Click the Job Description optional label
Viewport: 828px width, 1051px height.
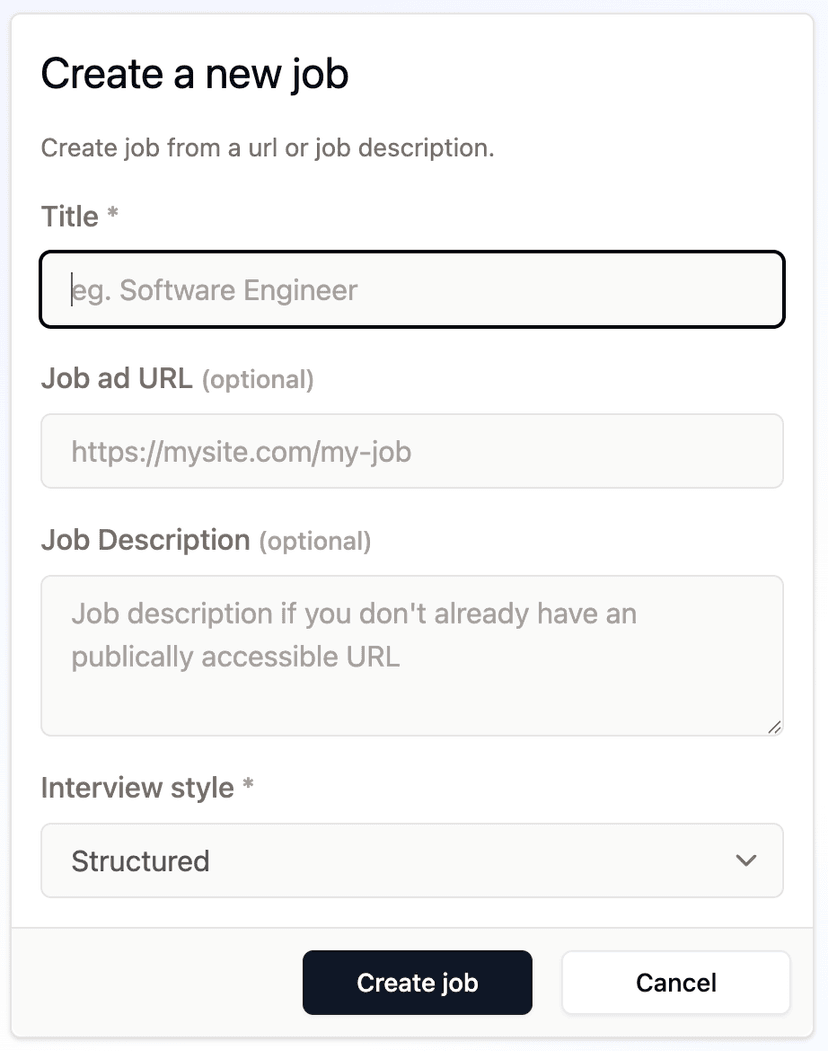(315, 540)
